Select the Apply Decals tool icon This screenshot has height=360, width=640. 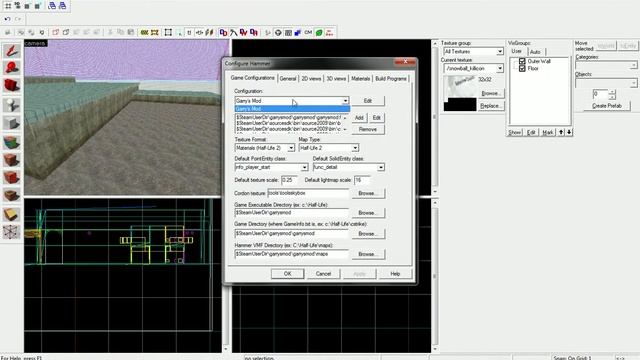pyautogui.click(x=11, y=178)
